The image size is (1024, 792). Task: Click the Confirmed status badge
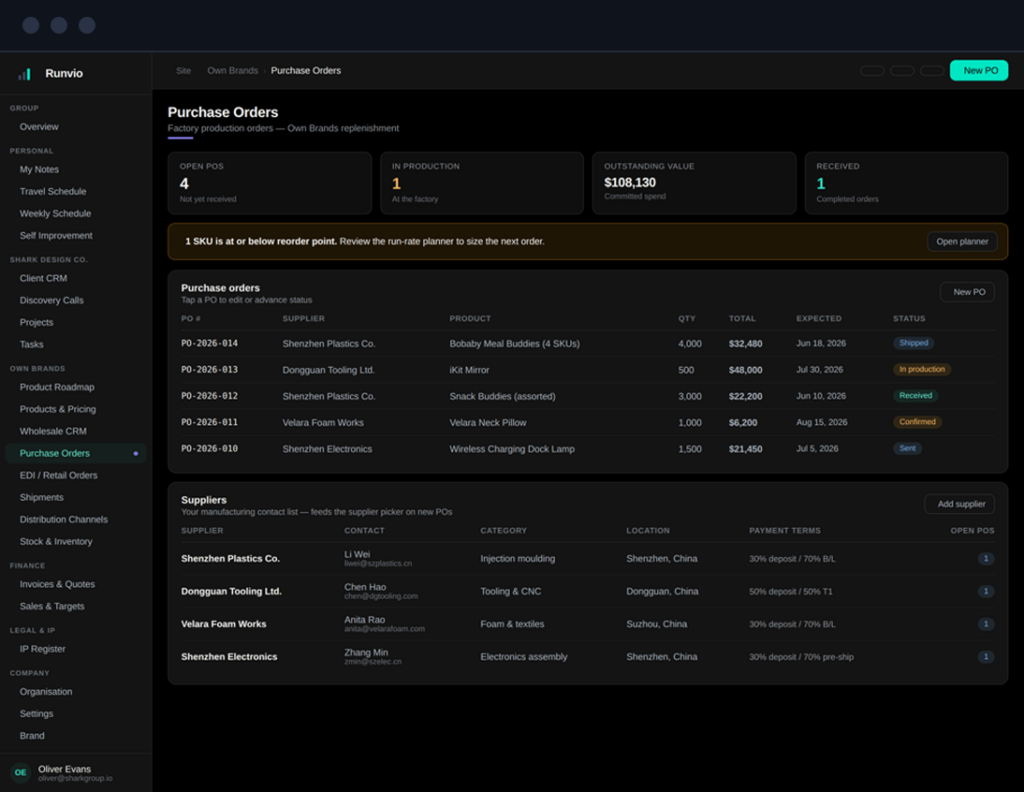[917, 422]
